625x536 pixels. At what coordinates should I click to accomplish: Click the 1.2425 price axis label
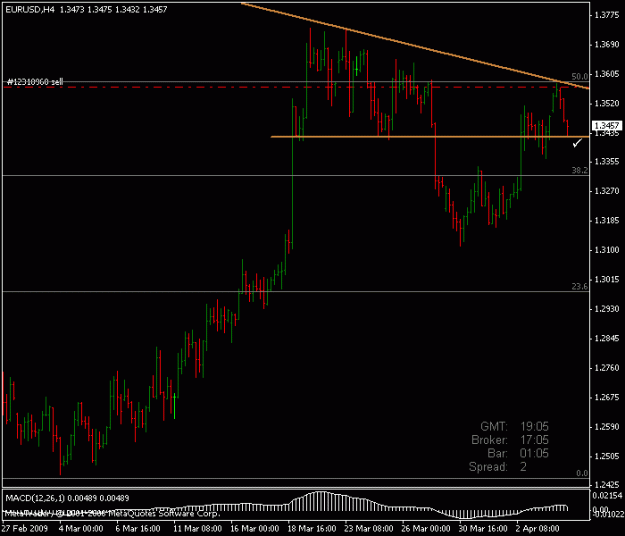click(x=607, y=485)
